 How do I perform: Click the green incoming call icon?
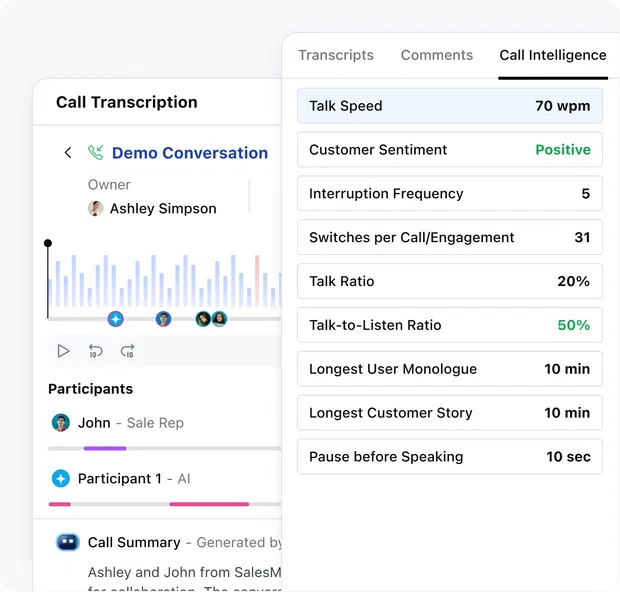[x=96, y=153]
